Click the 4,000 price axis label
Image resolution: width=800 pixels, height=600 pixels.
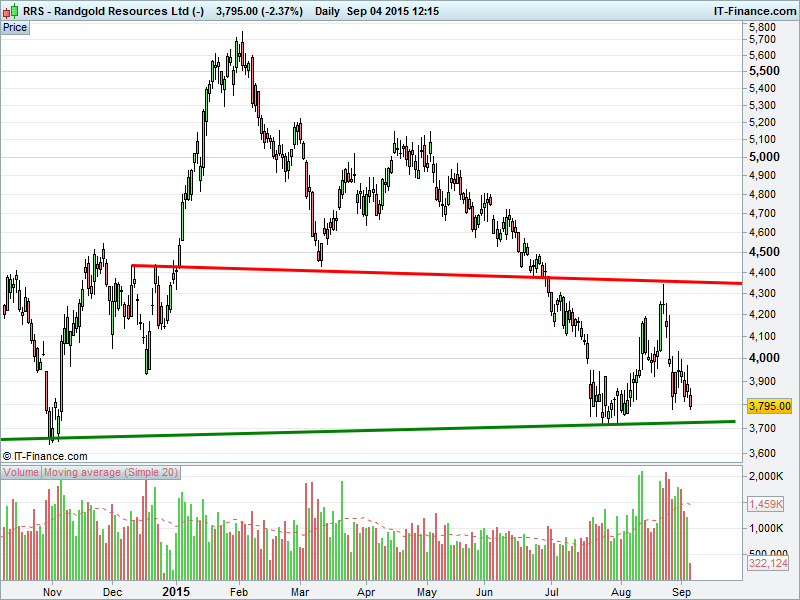pyautogui.click(x=764, y=358)
